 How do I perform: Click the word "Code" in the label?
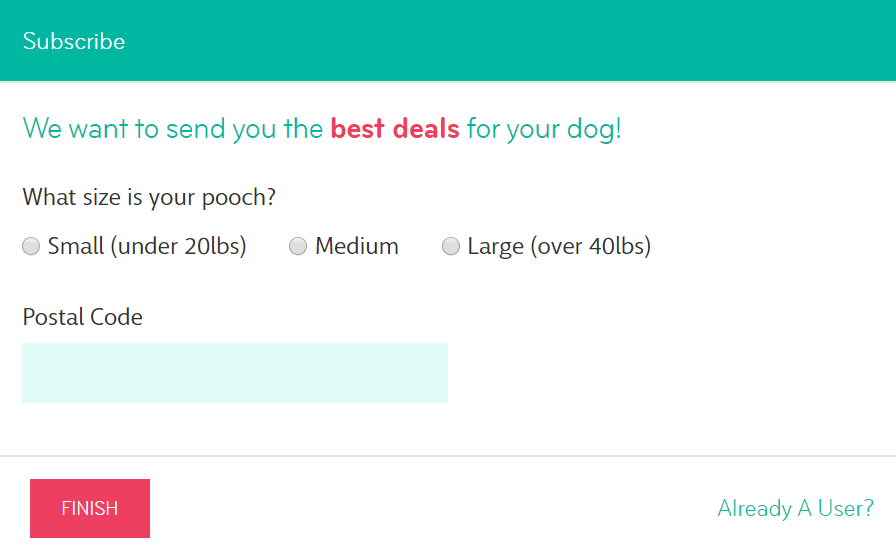tap(116, 317)
